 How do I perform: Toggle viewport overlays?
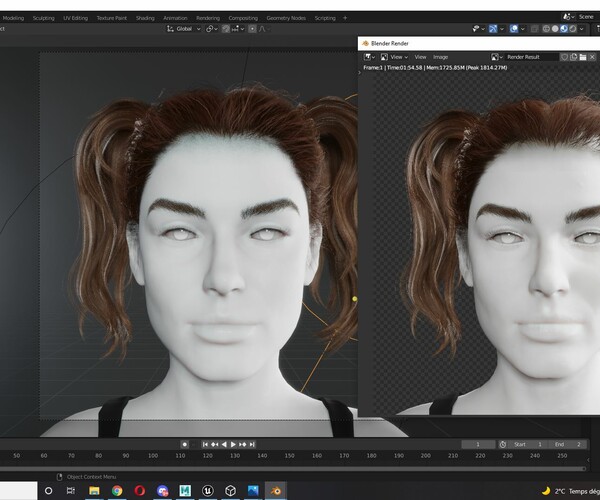coord(514,29)
